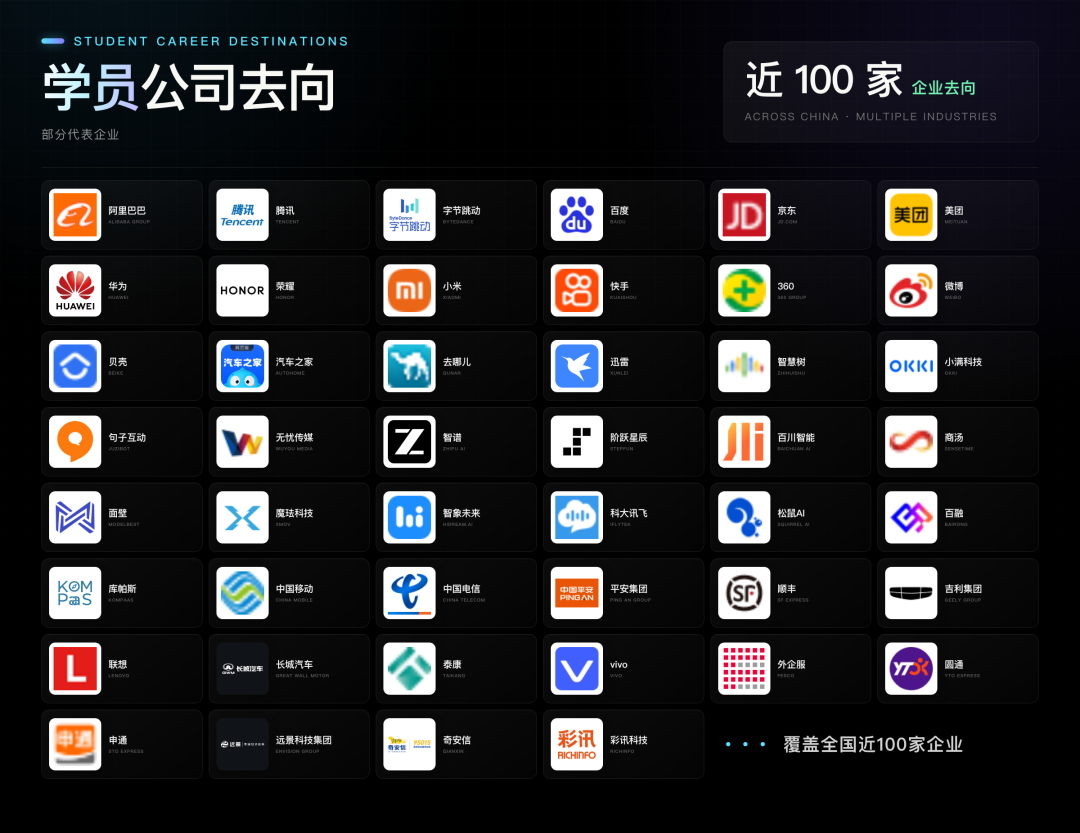Image resolution: width=1080 pixels, height=833 pixels.
Task: Click the 小满科技 company name
Action: 963,362
